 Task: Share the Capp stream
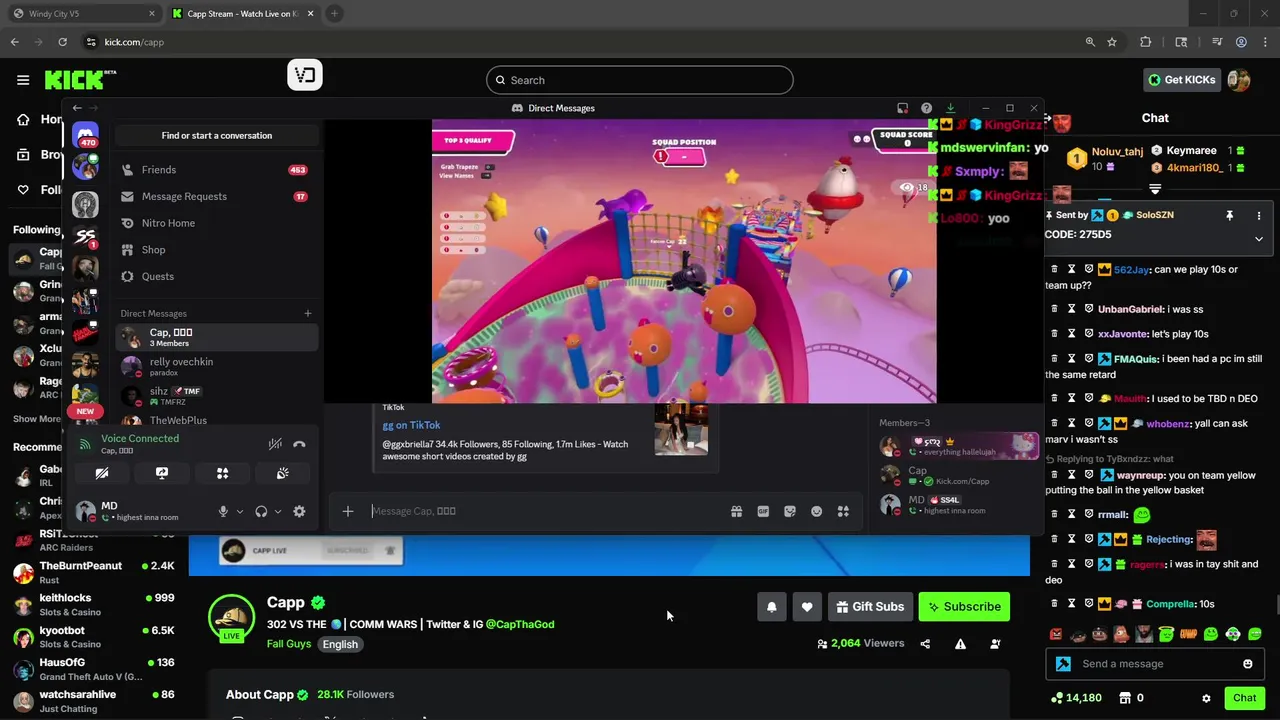pos(925,644)
